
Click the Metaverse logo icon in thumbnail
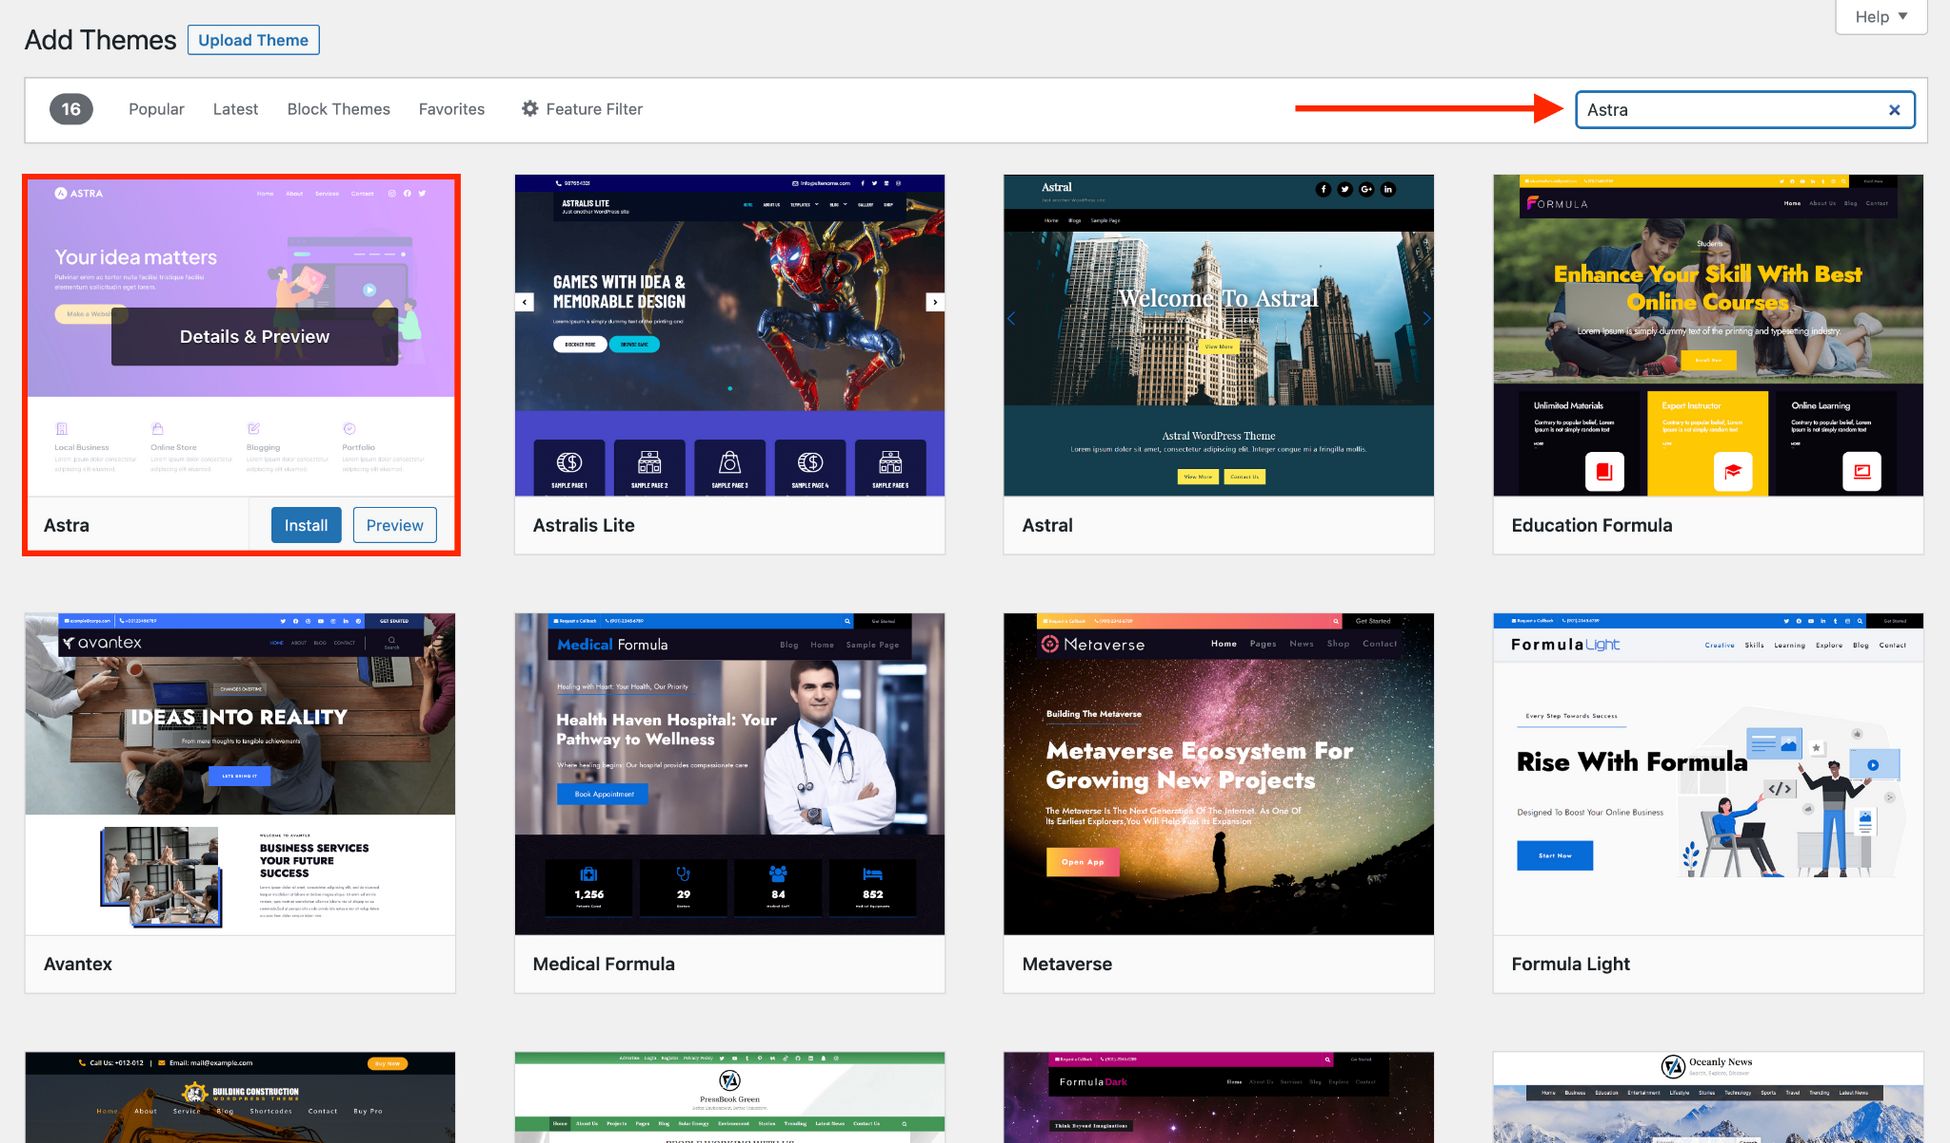coord(1050,644)
